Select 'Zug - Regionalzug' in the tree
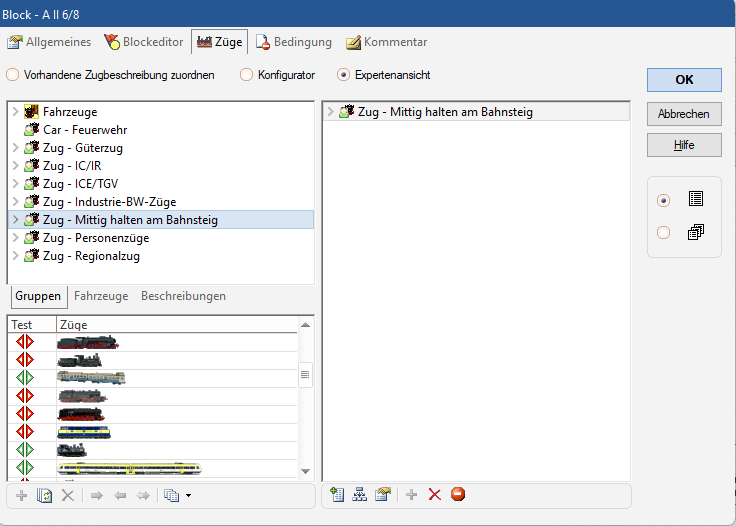The width and height of the screenshot is (736, 526). coord(91,256)
